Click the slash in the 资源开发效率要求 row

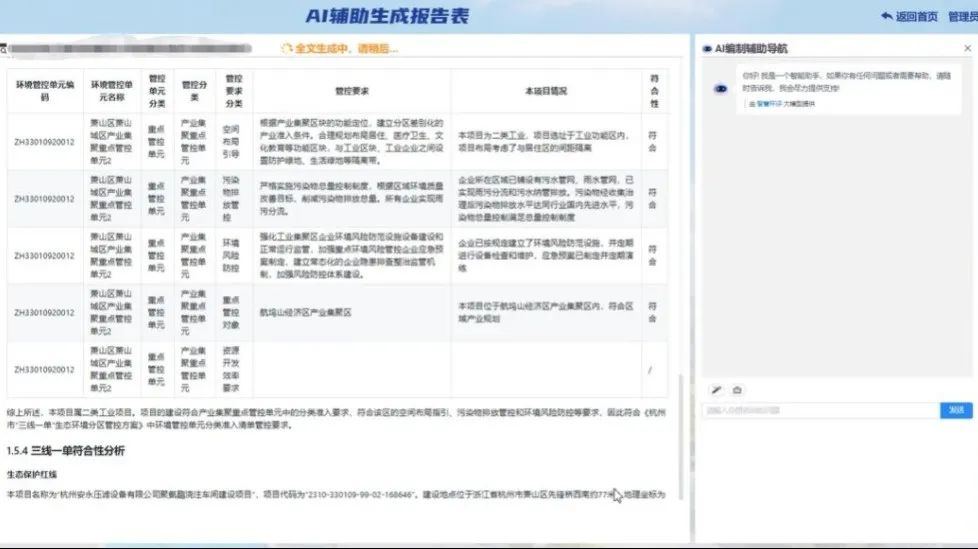point(651,370)
